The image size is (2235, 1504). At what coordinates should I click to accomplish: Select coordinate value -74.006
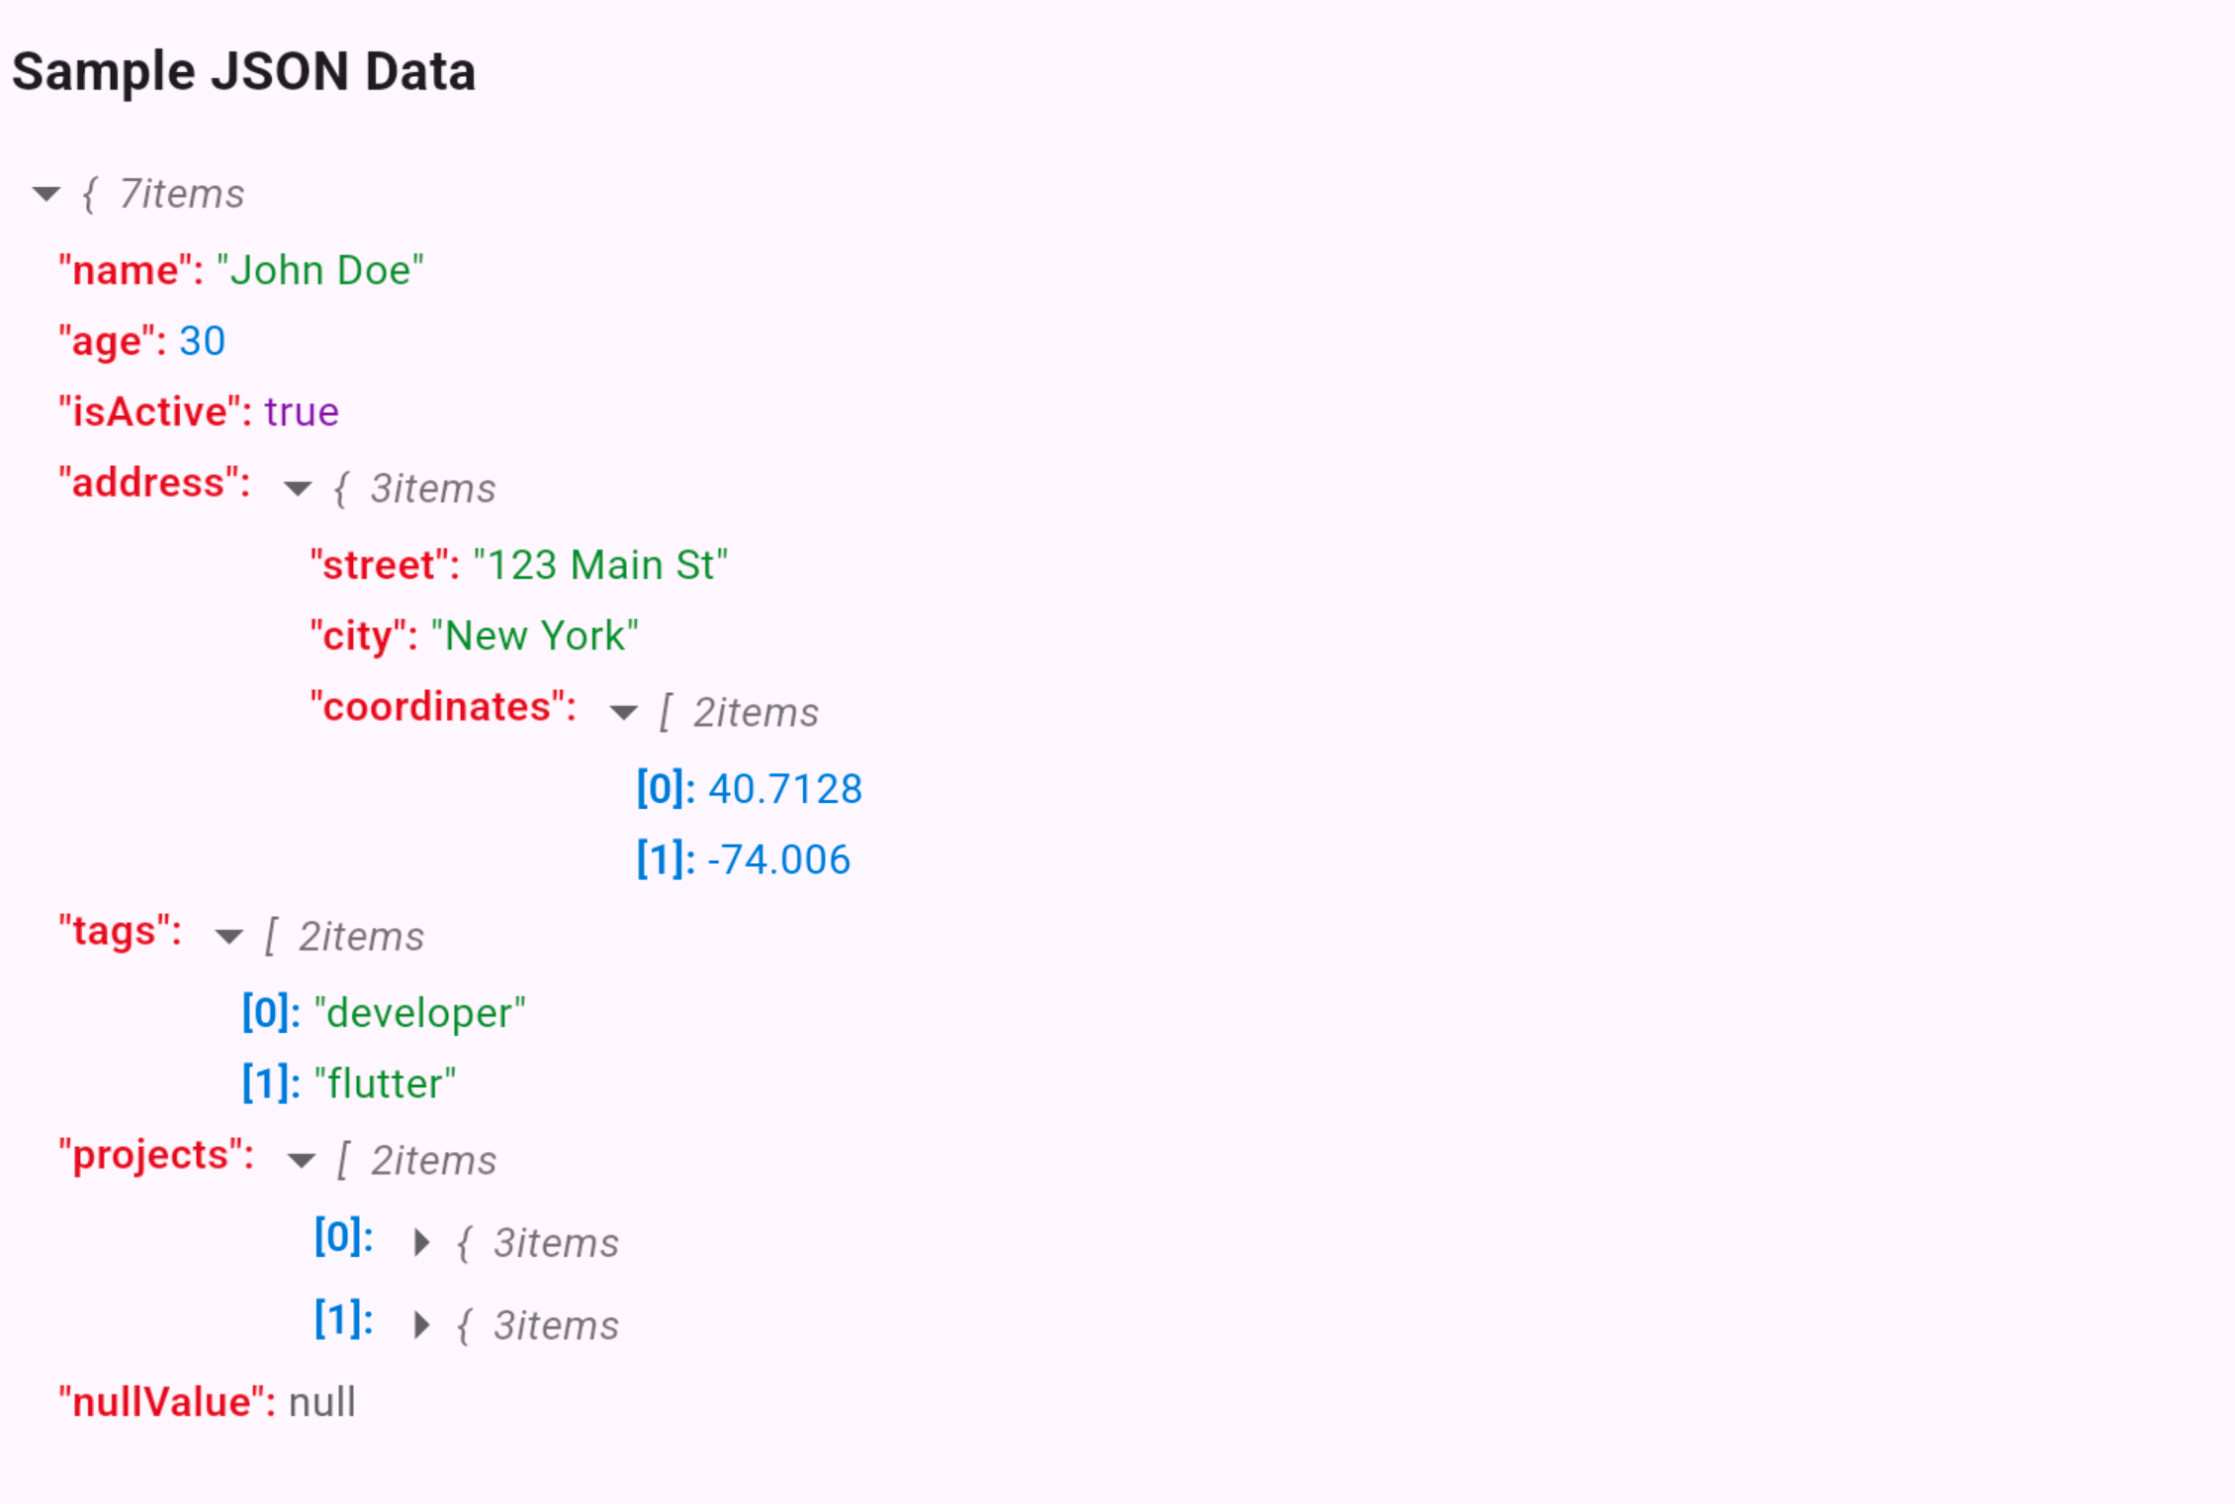[x=778, y=860]
